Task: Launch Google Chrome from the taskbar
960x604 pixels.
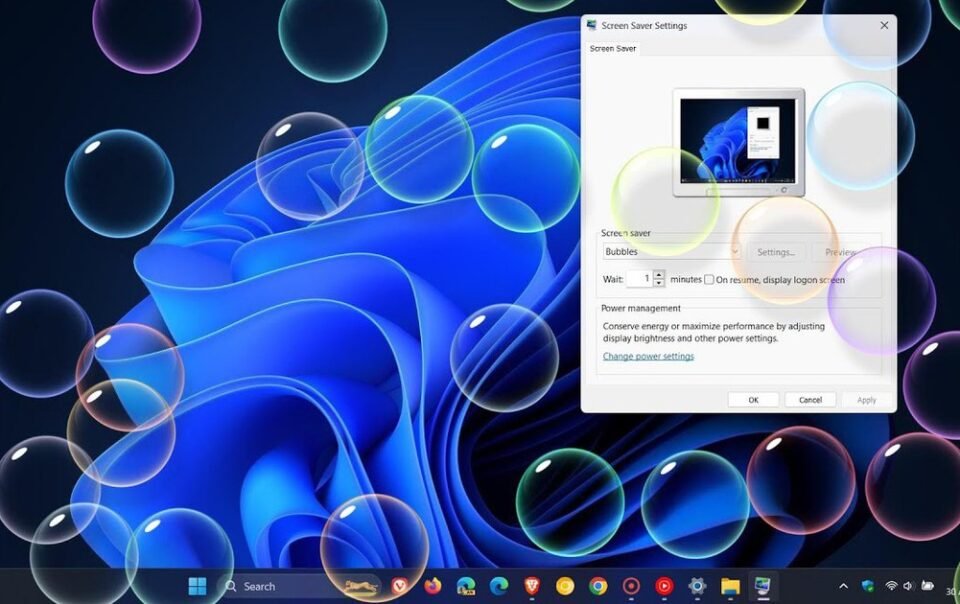Action: pos(598,586)
